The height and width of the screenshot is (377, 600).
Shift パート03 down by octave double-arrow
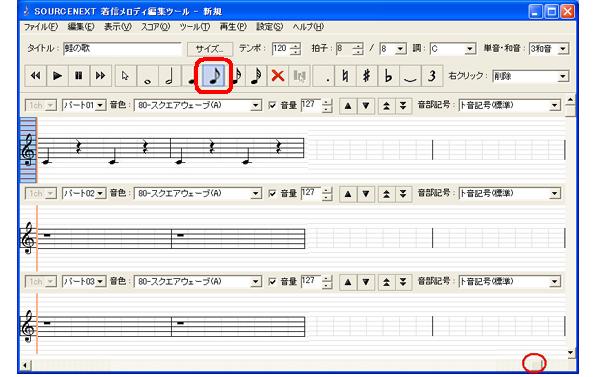(403, 282)
